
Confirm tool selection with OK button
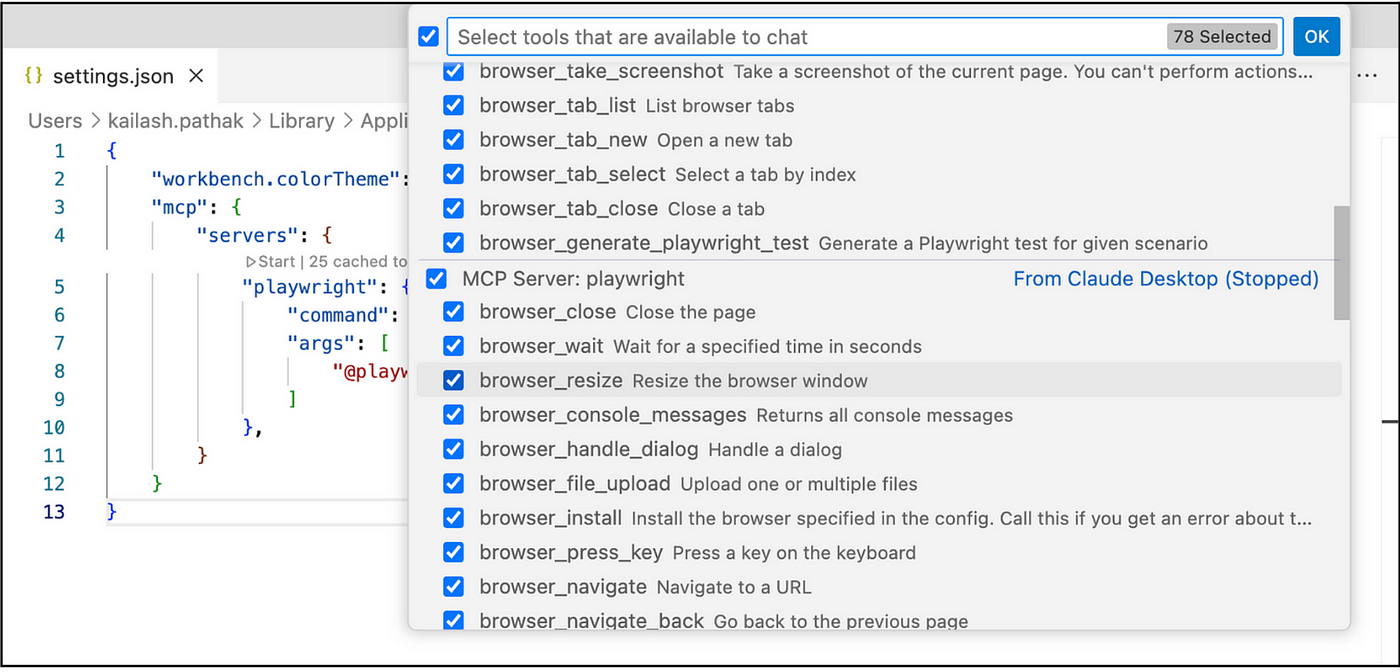[1316, 37]
